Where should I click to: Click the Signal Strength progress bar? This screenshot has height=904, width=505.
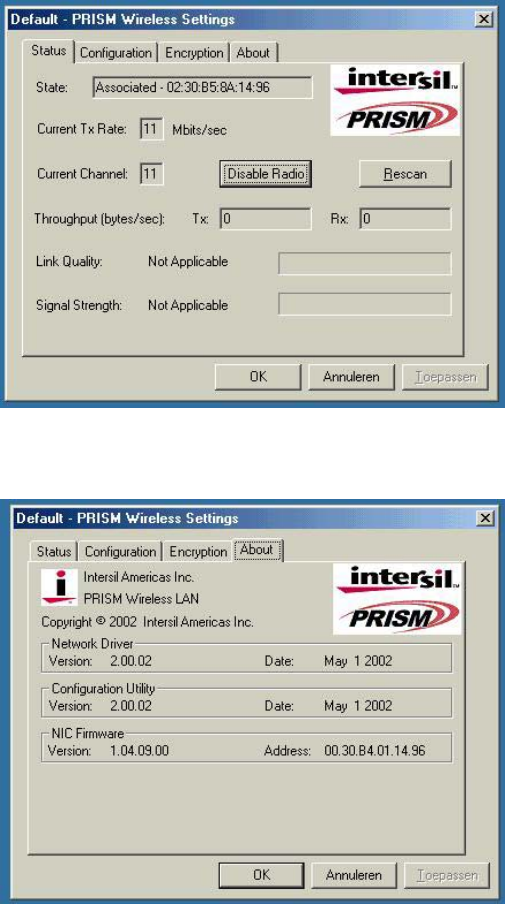tap(365, 304)
